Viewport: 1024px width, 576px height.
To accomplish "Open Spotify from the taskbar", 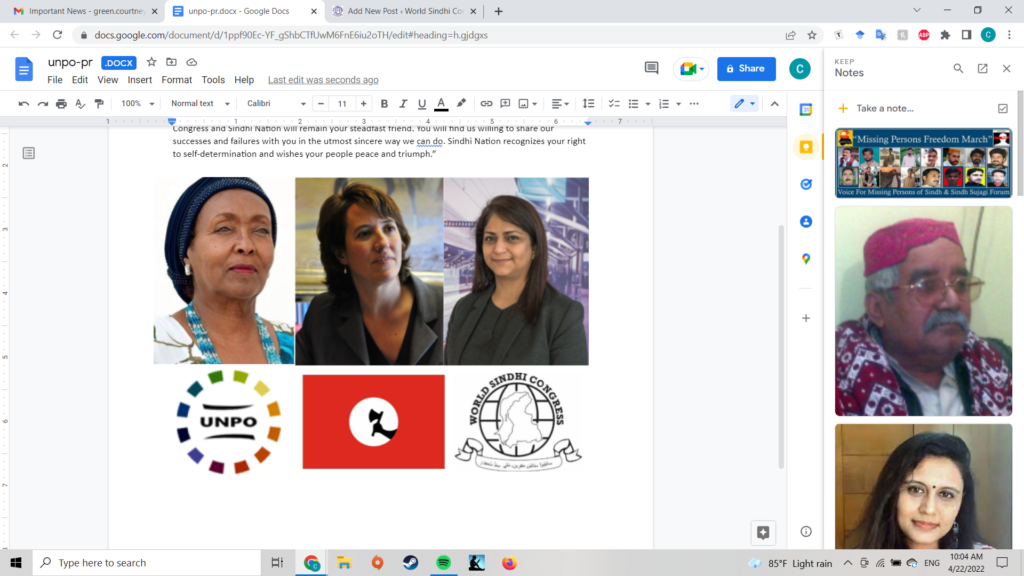I will click(443, 562).
